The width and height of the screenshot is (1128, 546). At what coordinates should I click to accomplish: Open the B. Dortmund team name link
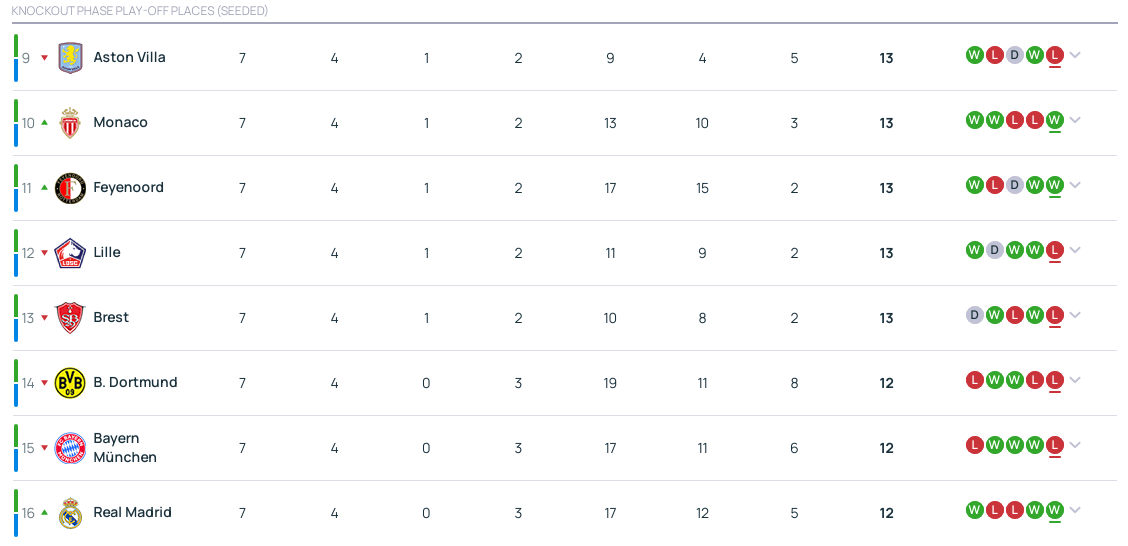(135, 382)
